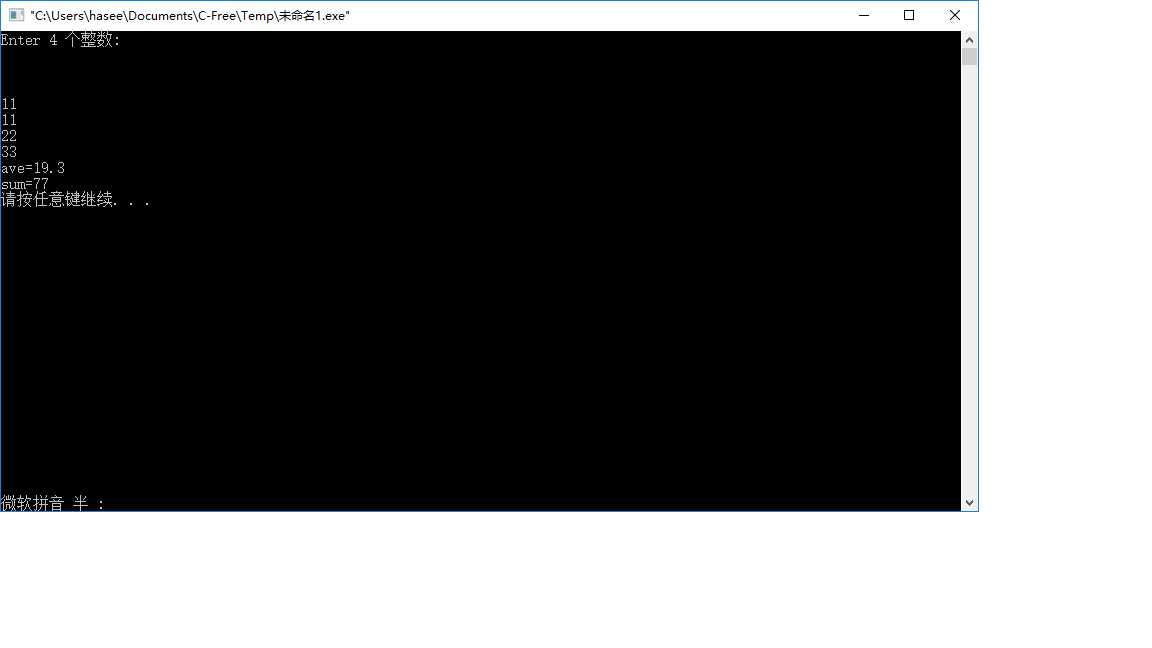
Task: Click the vertical scrollbar thumb
Action: (969, 57)
